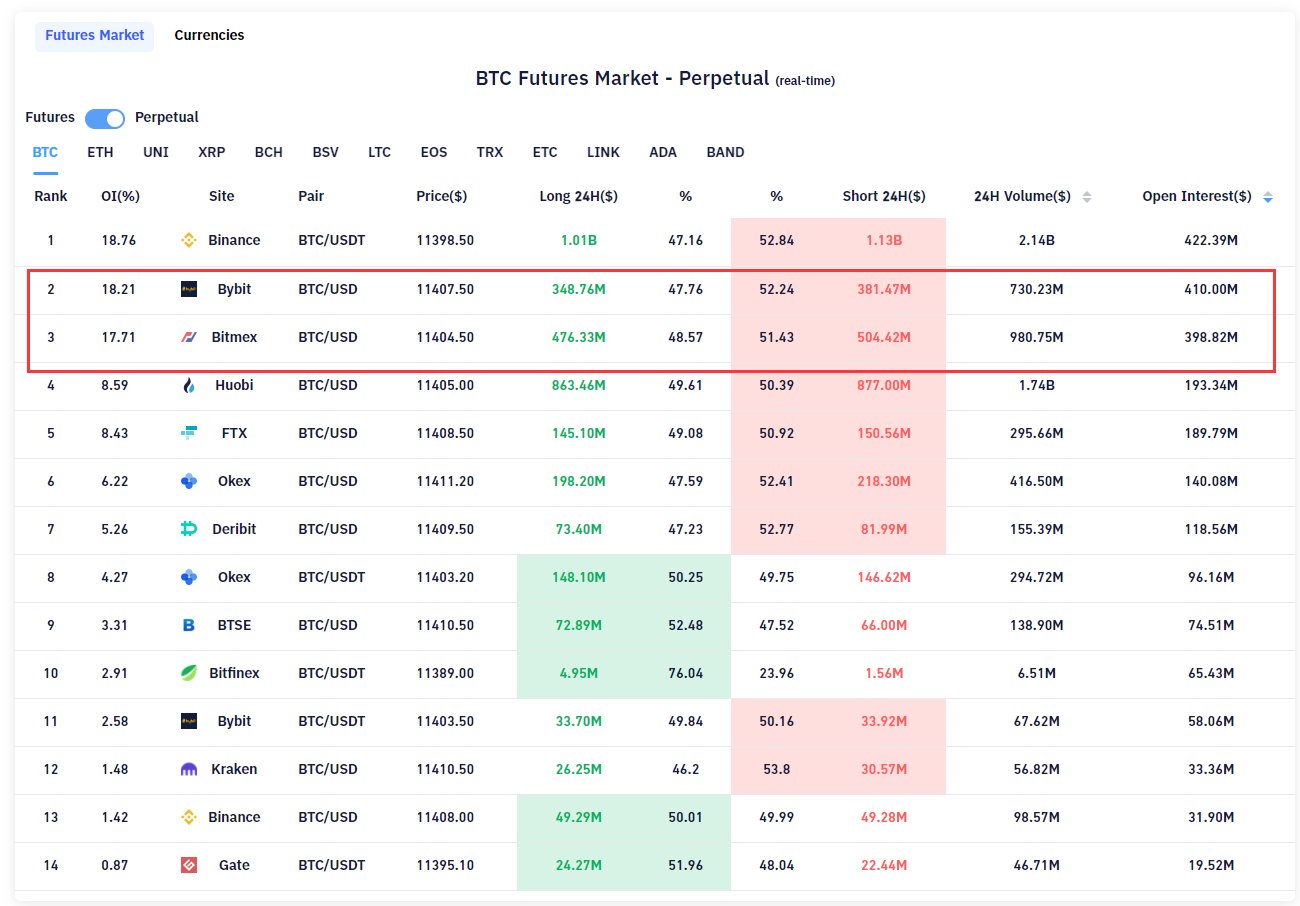
Task: Click the ascending sort arrow on Open Interest
Action: click(1268, 192)
